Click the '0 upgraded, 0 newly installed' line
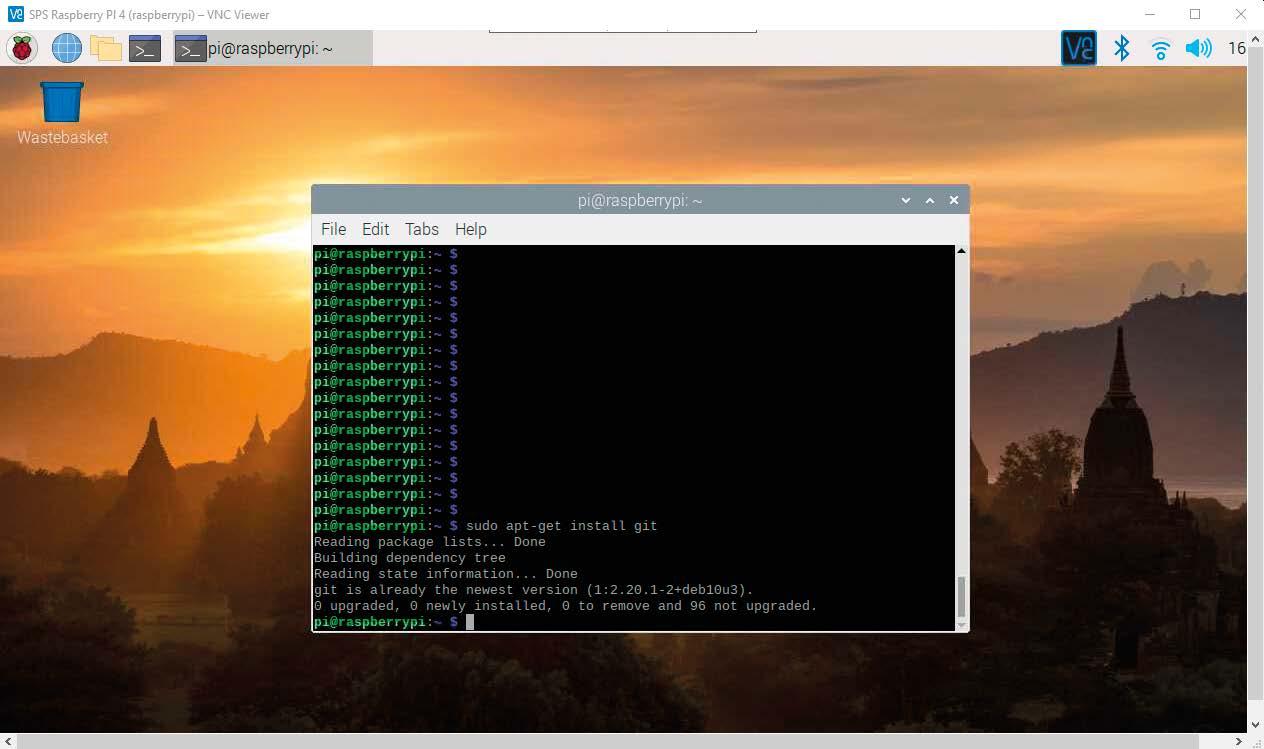Screen dimensions: 1264x749 (566, 606)
